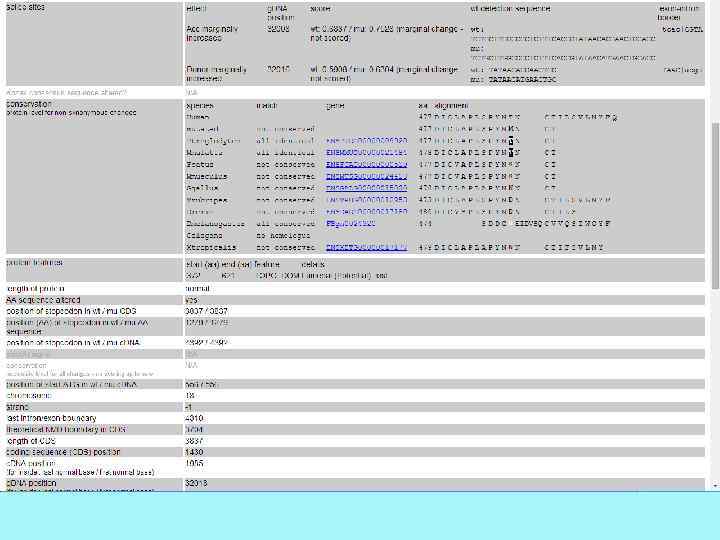Select 'coding sequence (CDS) position' label
Screen dimensions: 720x540
[63, 452]
